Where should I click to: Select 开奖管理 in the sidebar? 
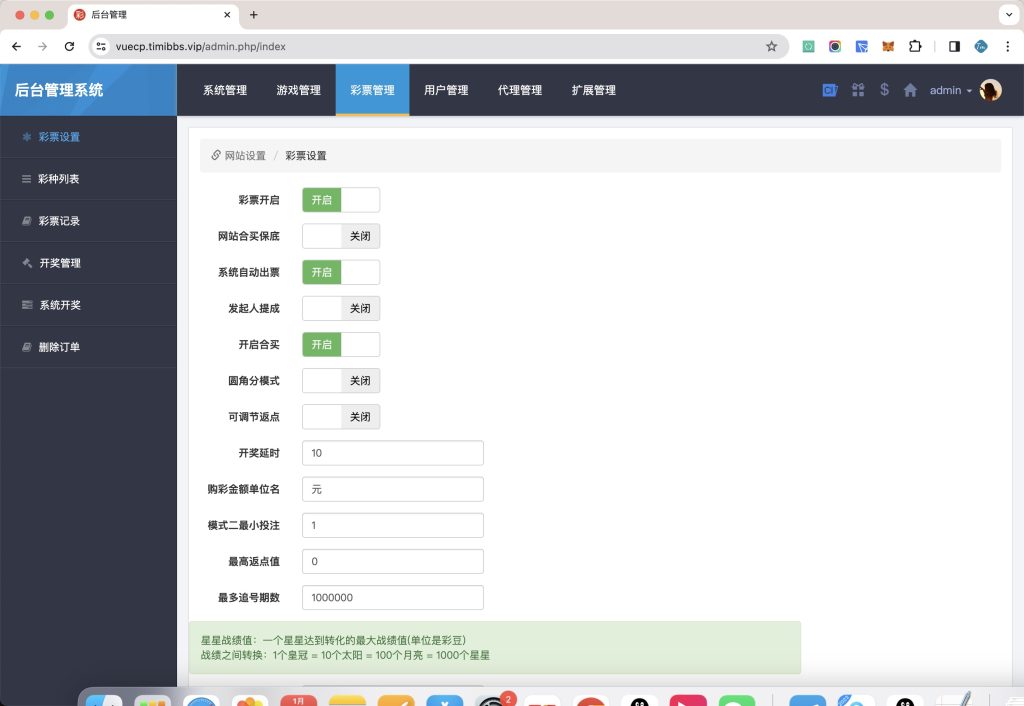pos(58,263)
